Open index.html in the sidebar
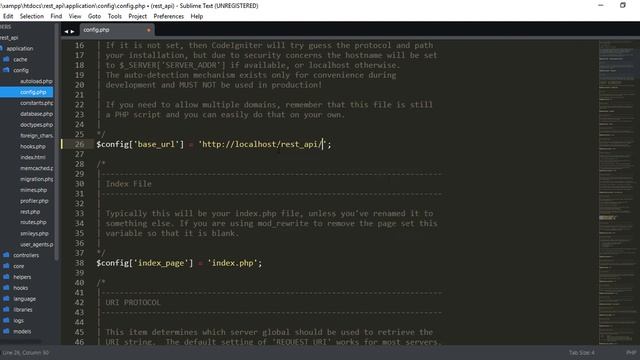The image size is (640, 360). [x=33, y=157]
